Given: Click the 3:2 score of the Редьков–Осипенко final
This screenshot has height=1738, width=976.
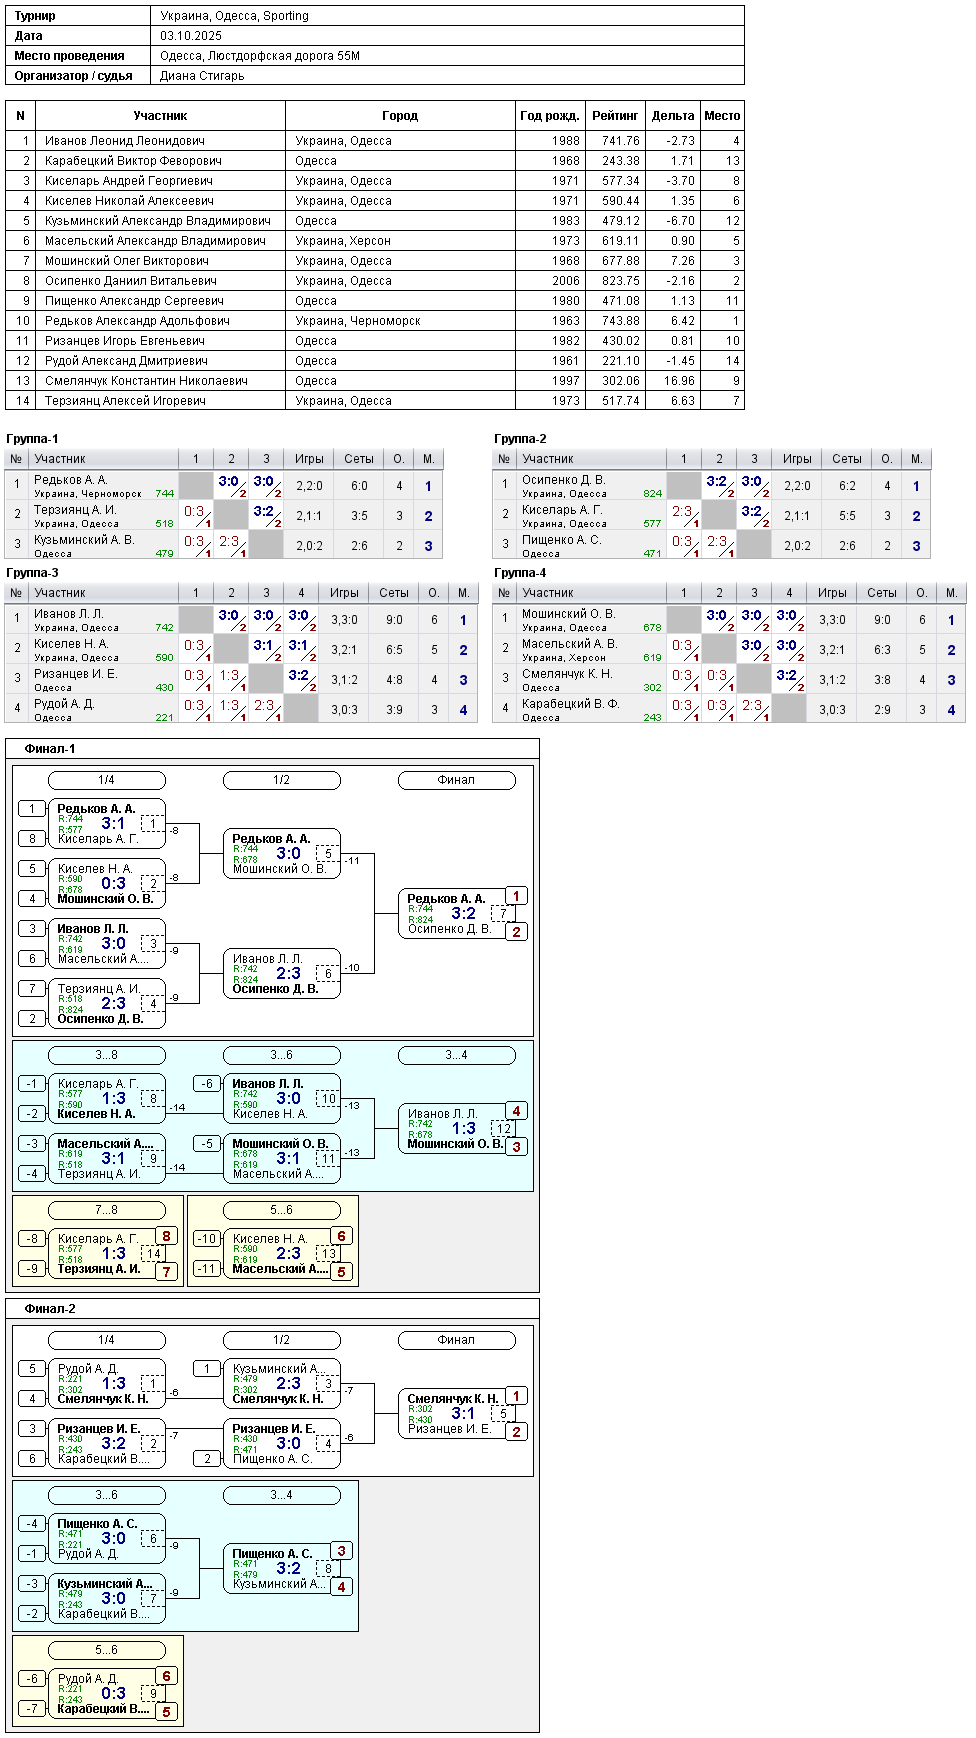Looking at the screenshot, I should point(463,913).
